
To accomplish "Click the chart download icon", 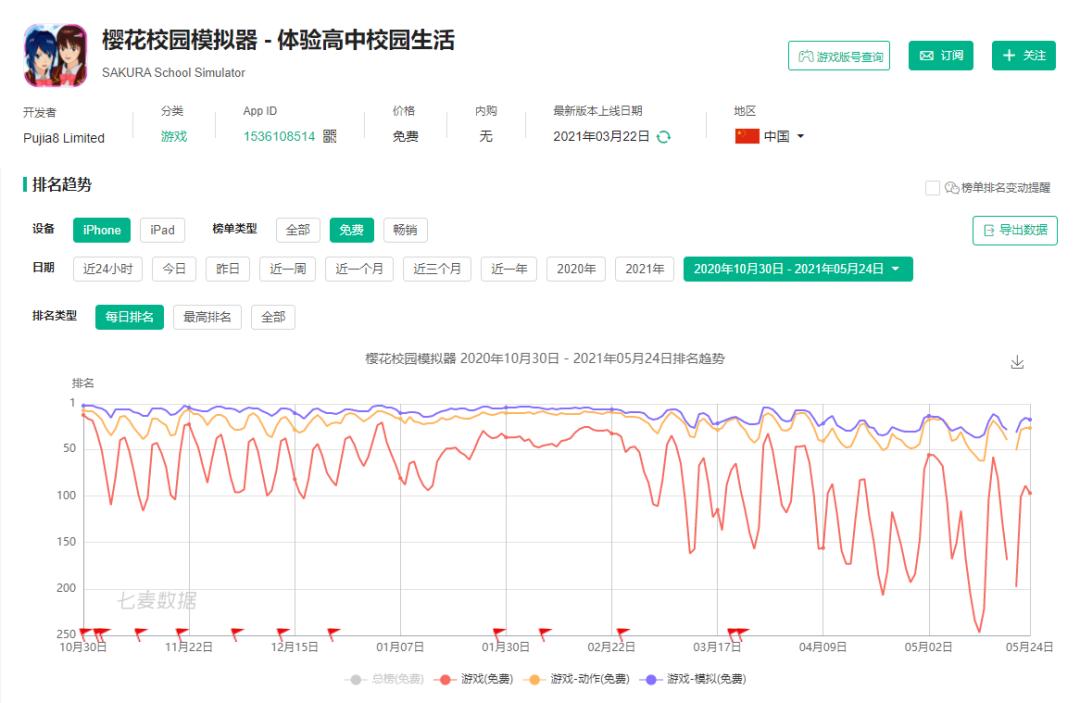I will click(x=1017, y=362).
